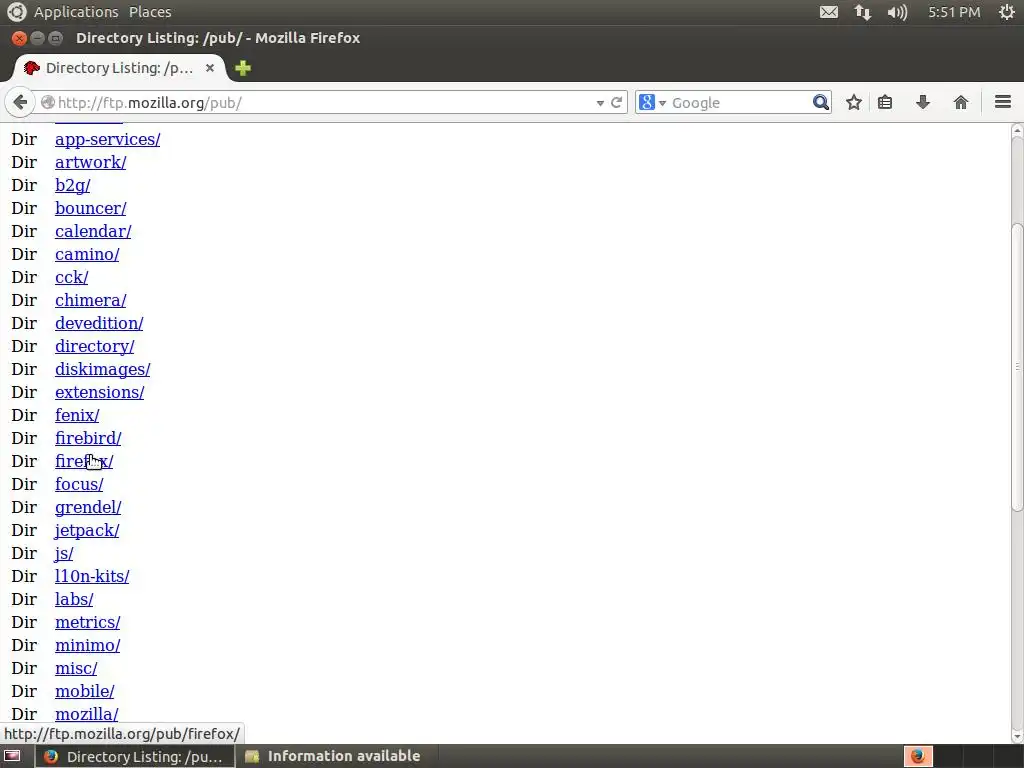
Task: Bookmark this page with the star icon
Action: pos(854,103)
